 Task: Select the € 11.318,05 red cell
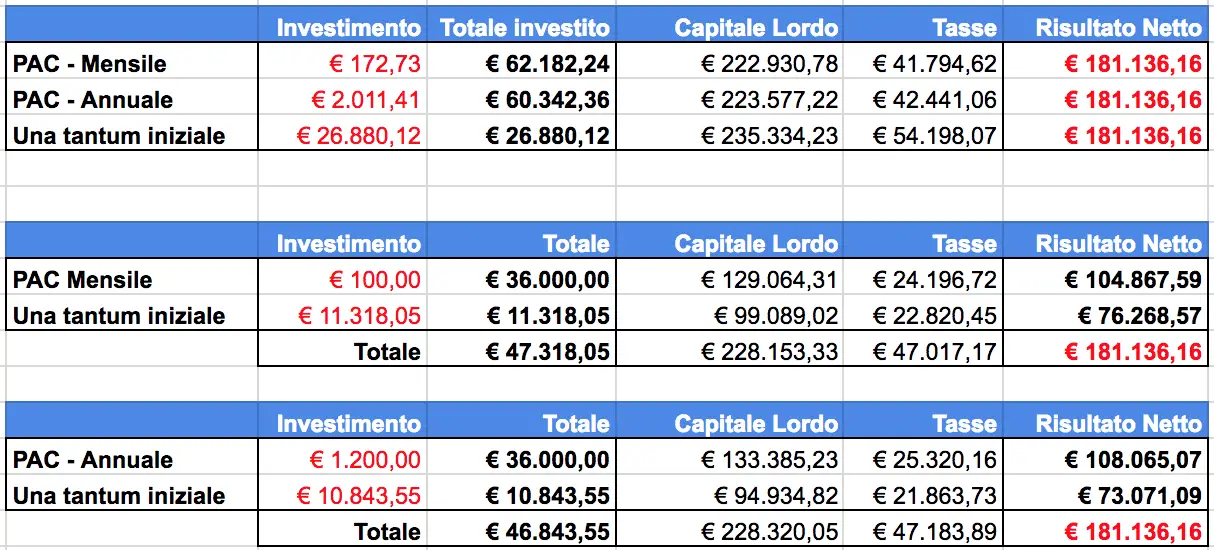pyautogui.click(x=342, y=316)
